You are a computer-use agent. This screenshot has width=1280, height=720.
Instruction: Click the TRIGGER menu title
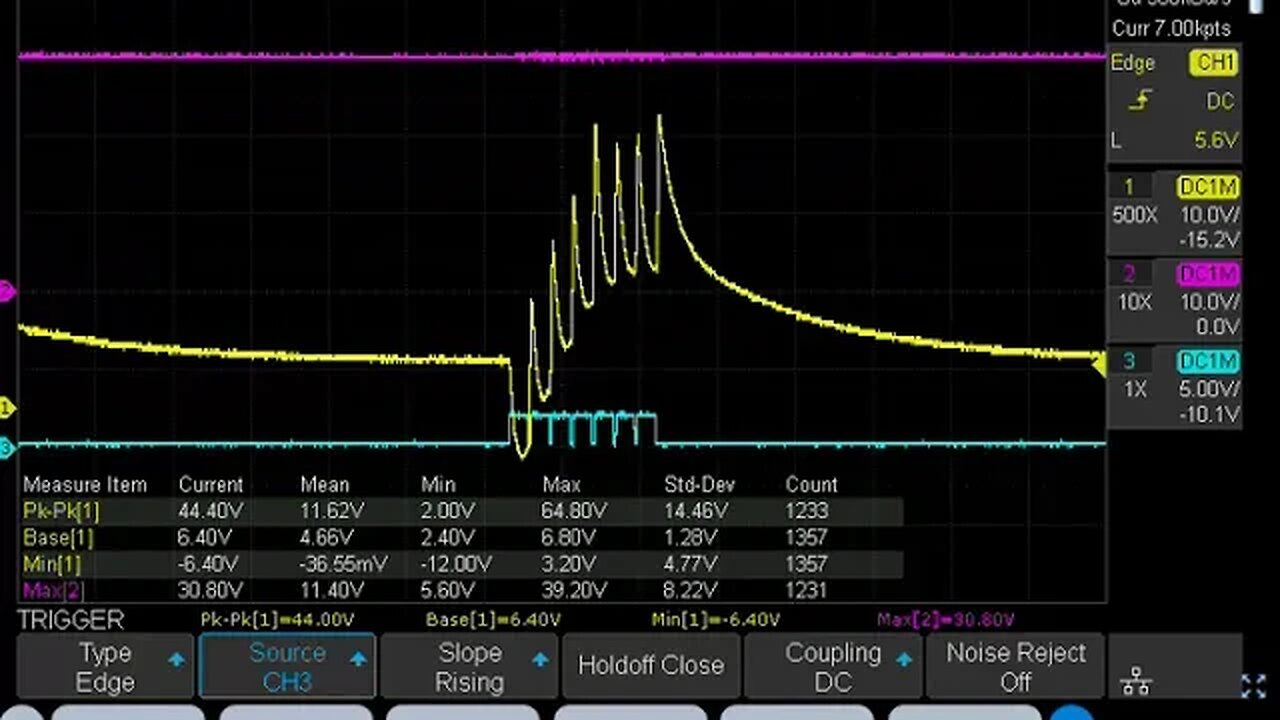coord(70,620)
